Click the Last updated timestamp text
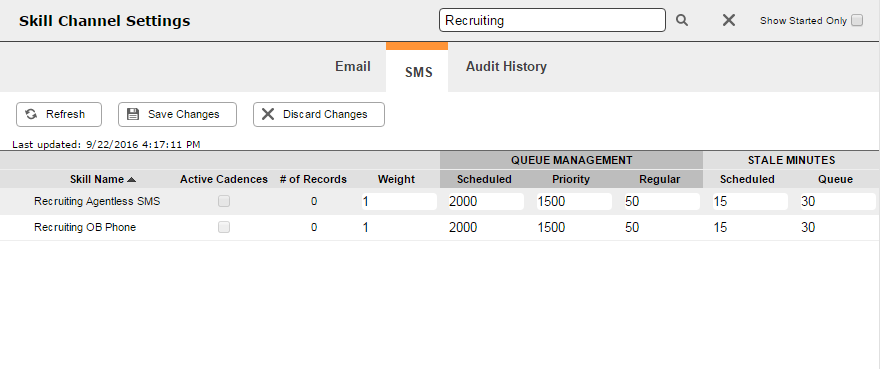Image resolution: width=880 pixels, height=369 pixels. point(106,145)
